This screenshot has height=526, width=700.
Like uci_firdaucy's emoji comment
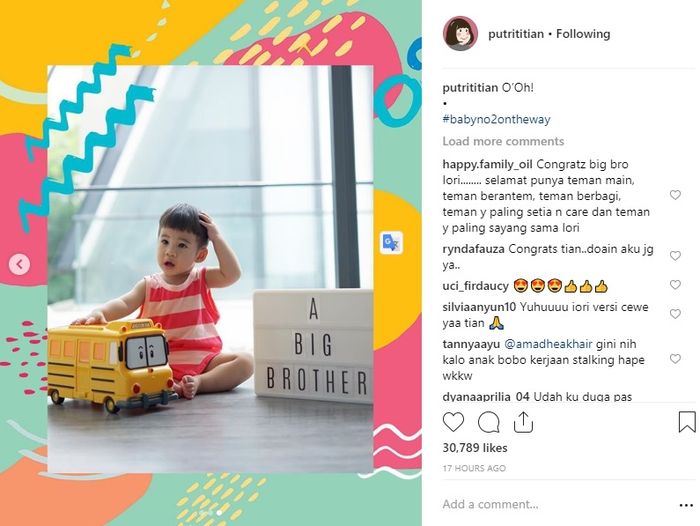point(675,285)
